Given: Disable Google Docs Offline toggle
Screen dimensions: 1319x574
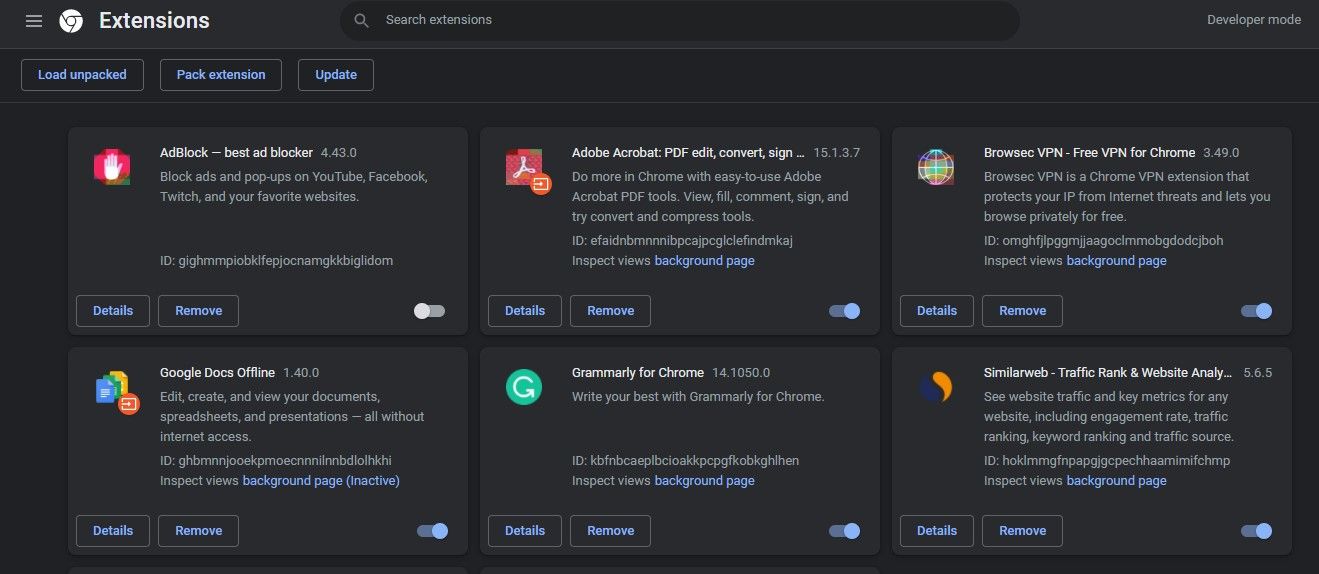Looking at the screenshot, I should [432, 531].
